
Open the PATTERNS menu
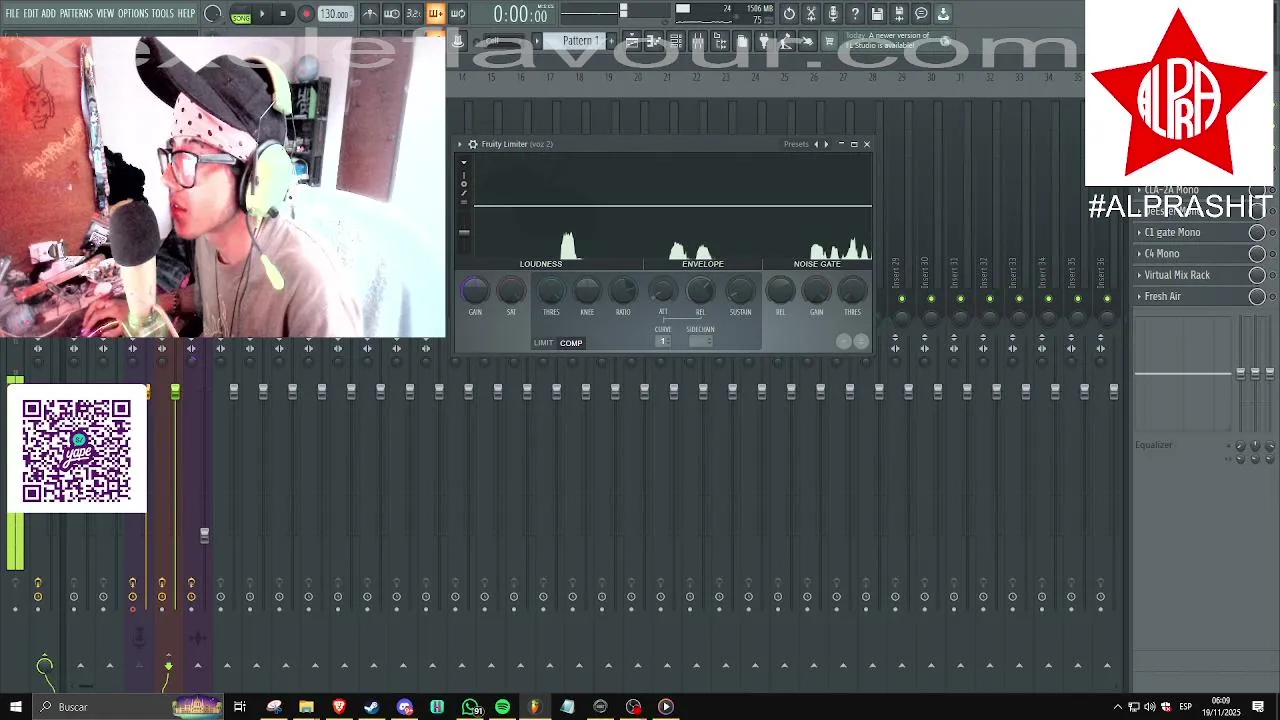[x=76, y=14]
